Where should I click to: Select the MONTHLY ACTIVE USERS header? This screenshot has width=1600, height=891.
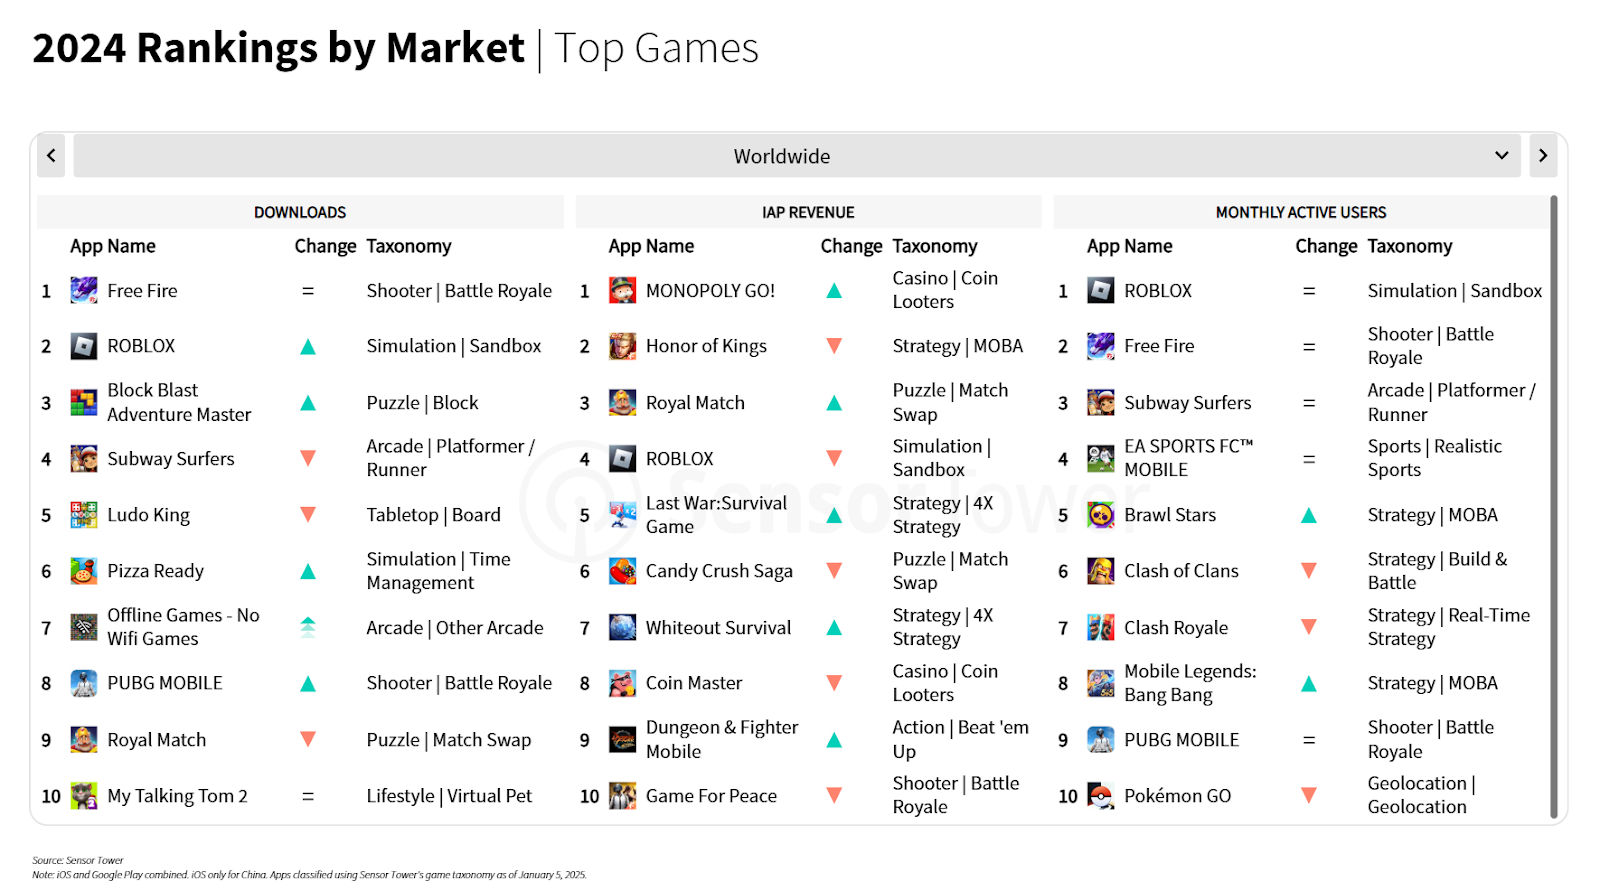tap(1300, 212)
